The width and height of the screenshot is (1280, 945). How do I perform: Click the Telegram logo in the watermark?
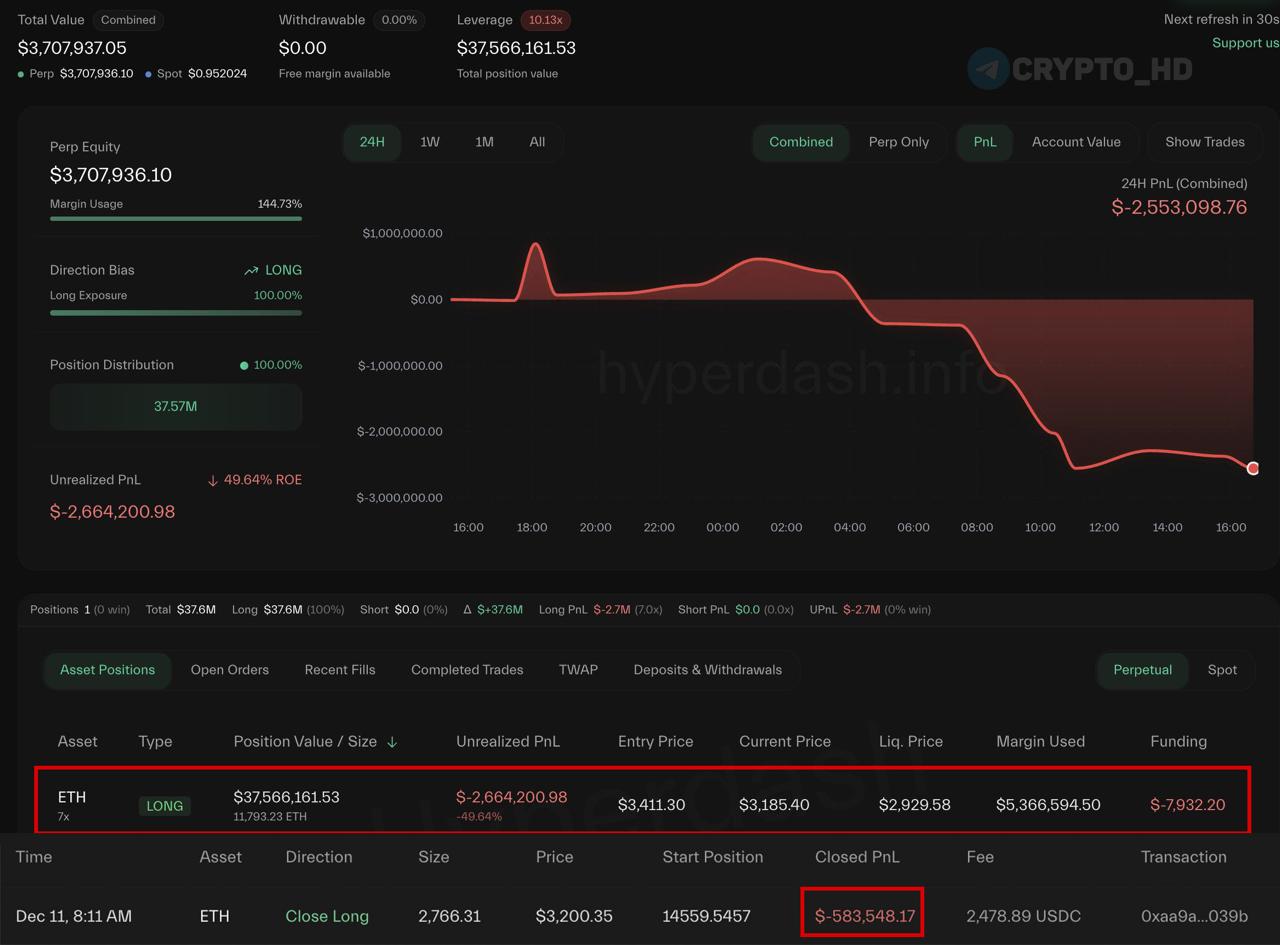tap(988, 69)
